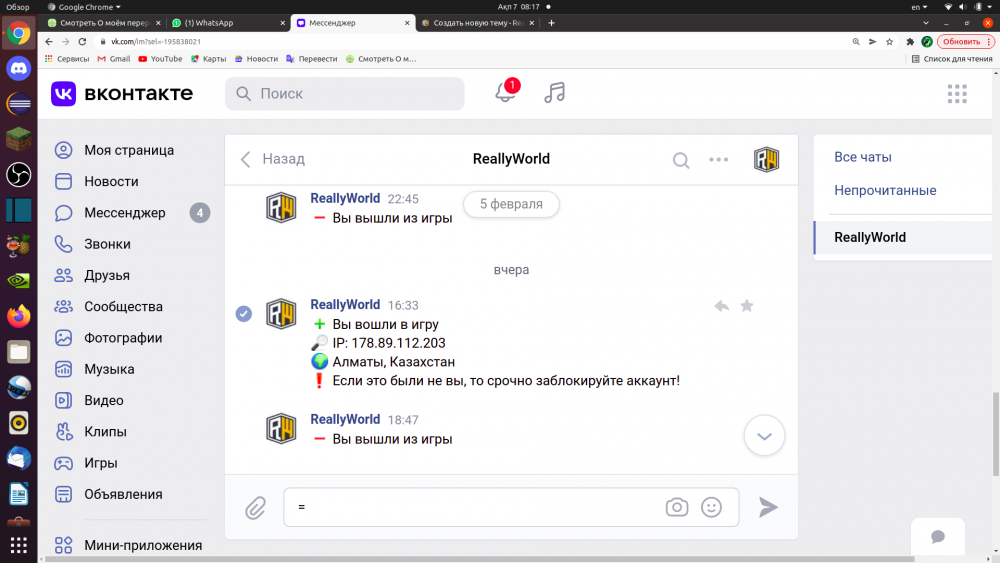Launch Discord from the dock
This screenshot has height=563, width=1000.
(18, 68)
